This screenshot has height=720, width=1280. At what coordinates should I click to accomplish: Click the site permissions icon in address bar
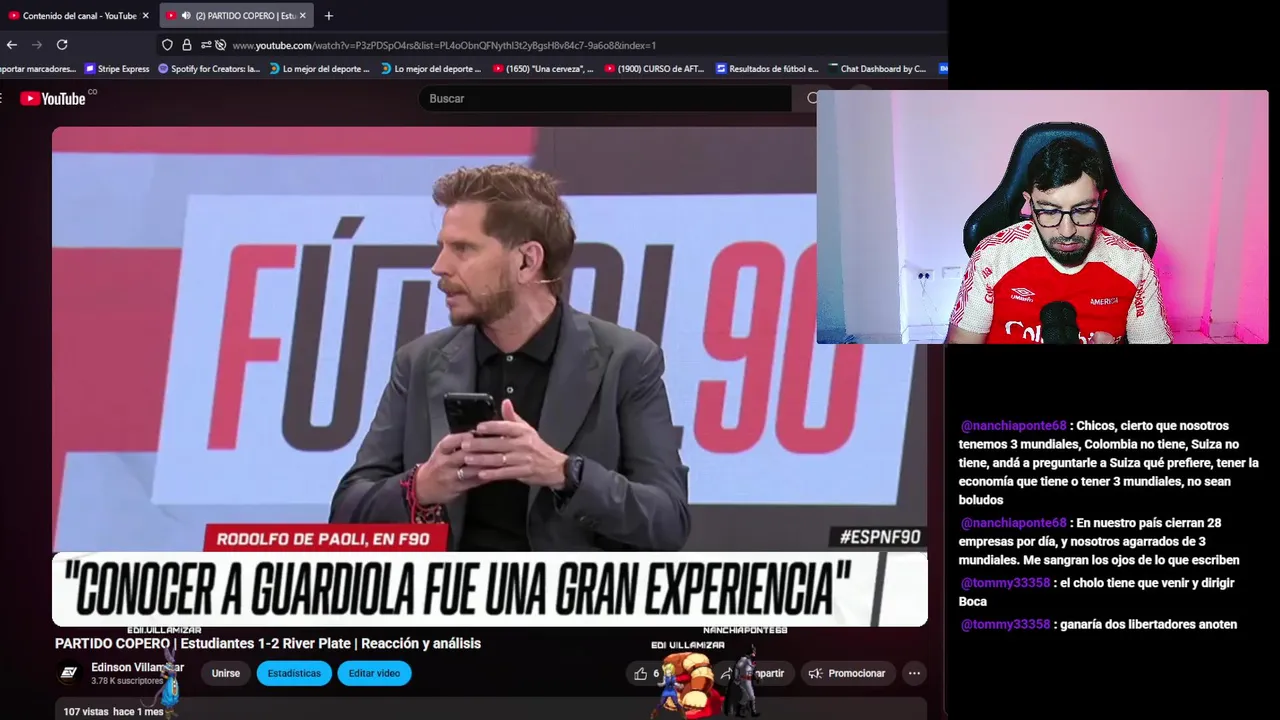tap(206, 45)
